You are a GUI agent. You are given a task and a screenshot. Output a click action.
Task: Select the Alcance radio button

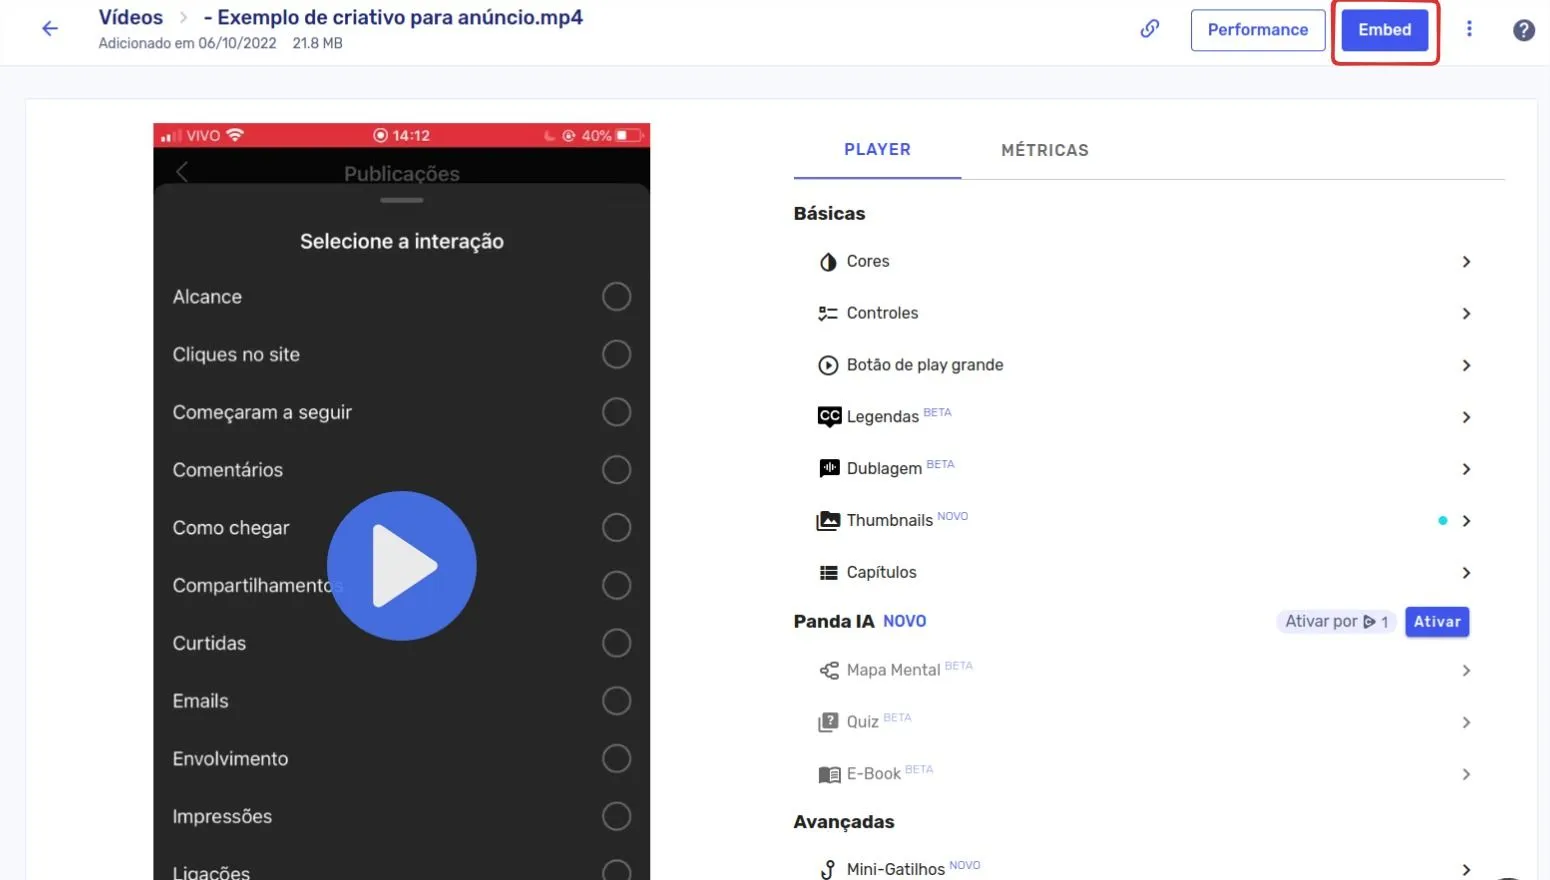(x=617, y=297)
